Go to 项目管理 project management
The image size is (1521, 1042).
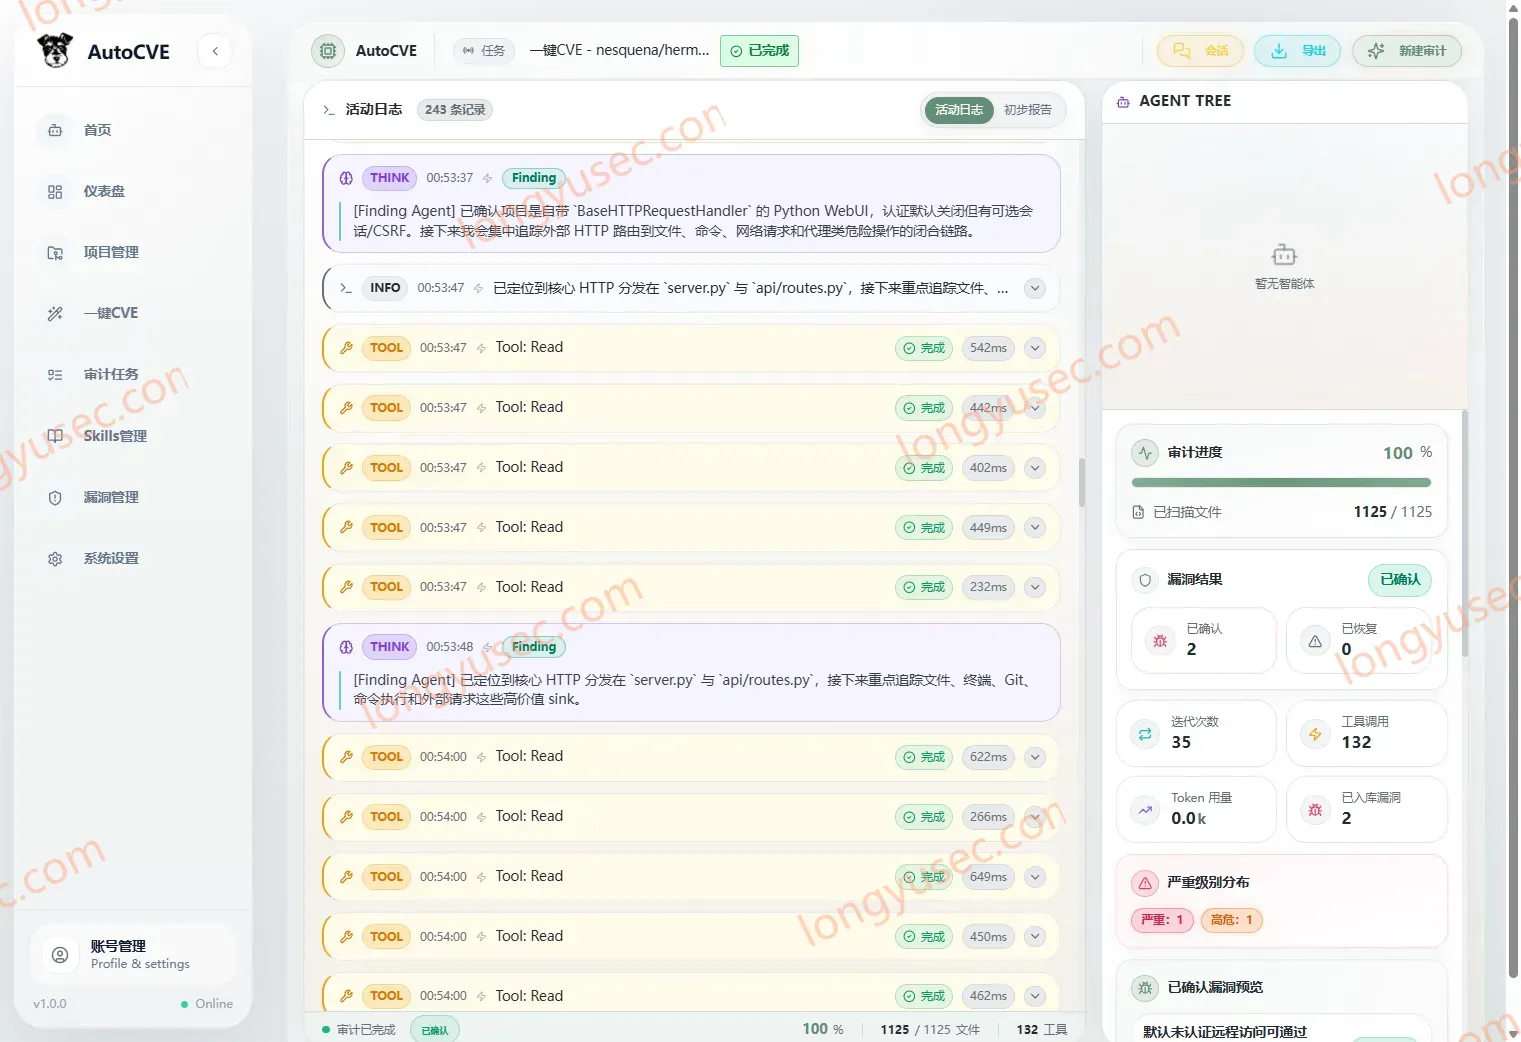(x=133, y=252)
